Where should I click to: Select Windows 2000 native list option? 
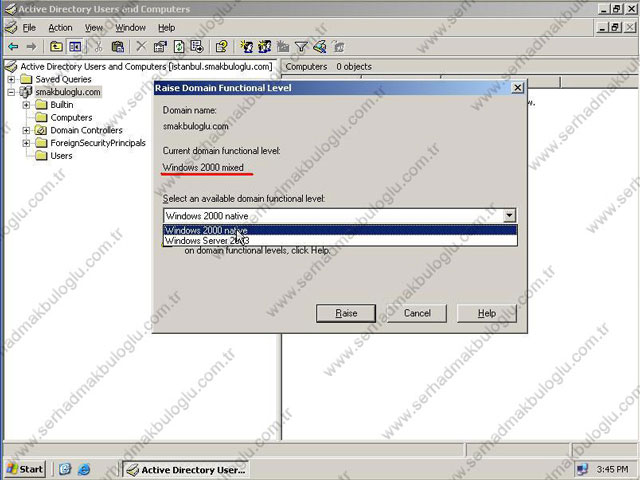pyautogui.click(x=340, y=230)
